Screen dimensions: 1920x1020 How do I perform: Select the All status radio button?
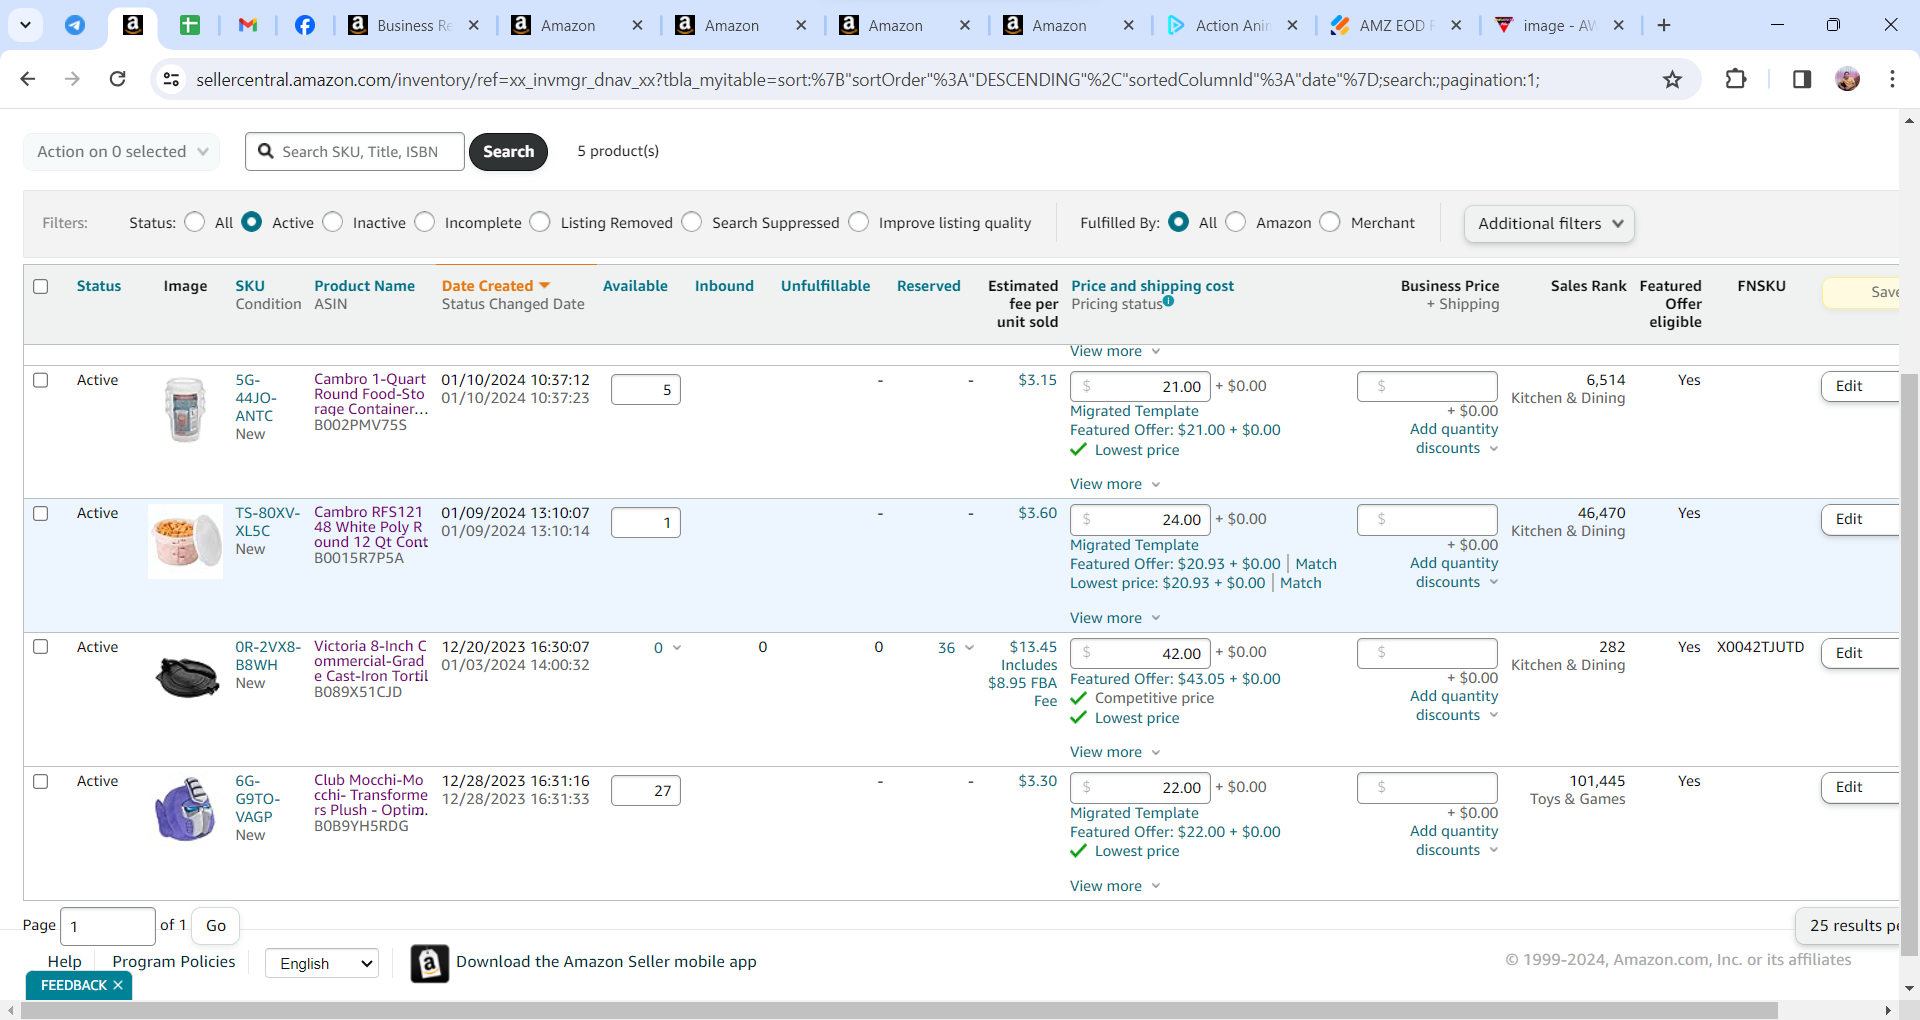pos(195,222)
